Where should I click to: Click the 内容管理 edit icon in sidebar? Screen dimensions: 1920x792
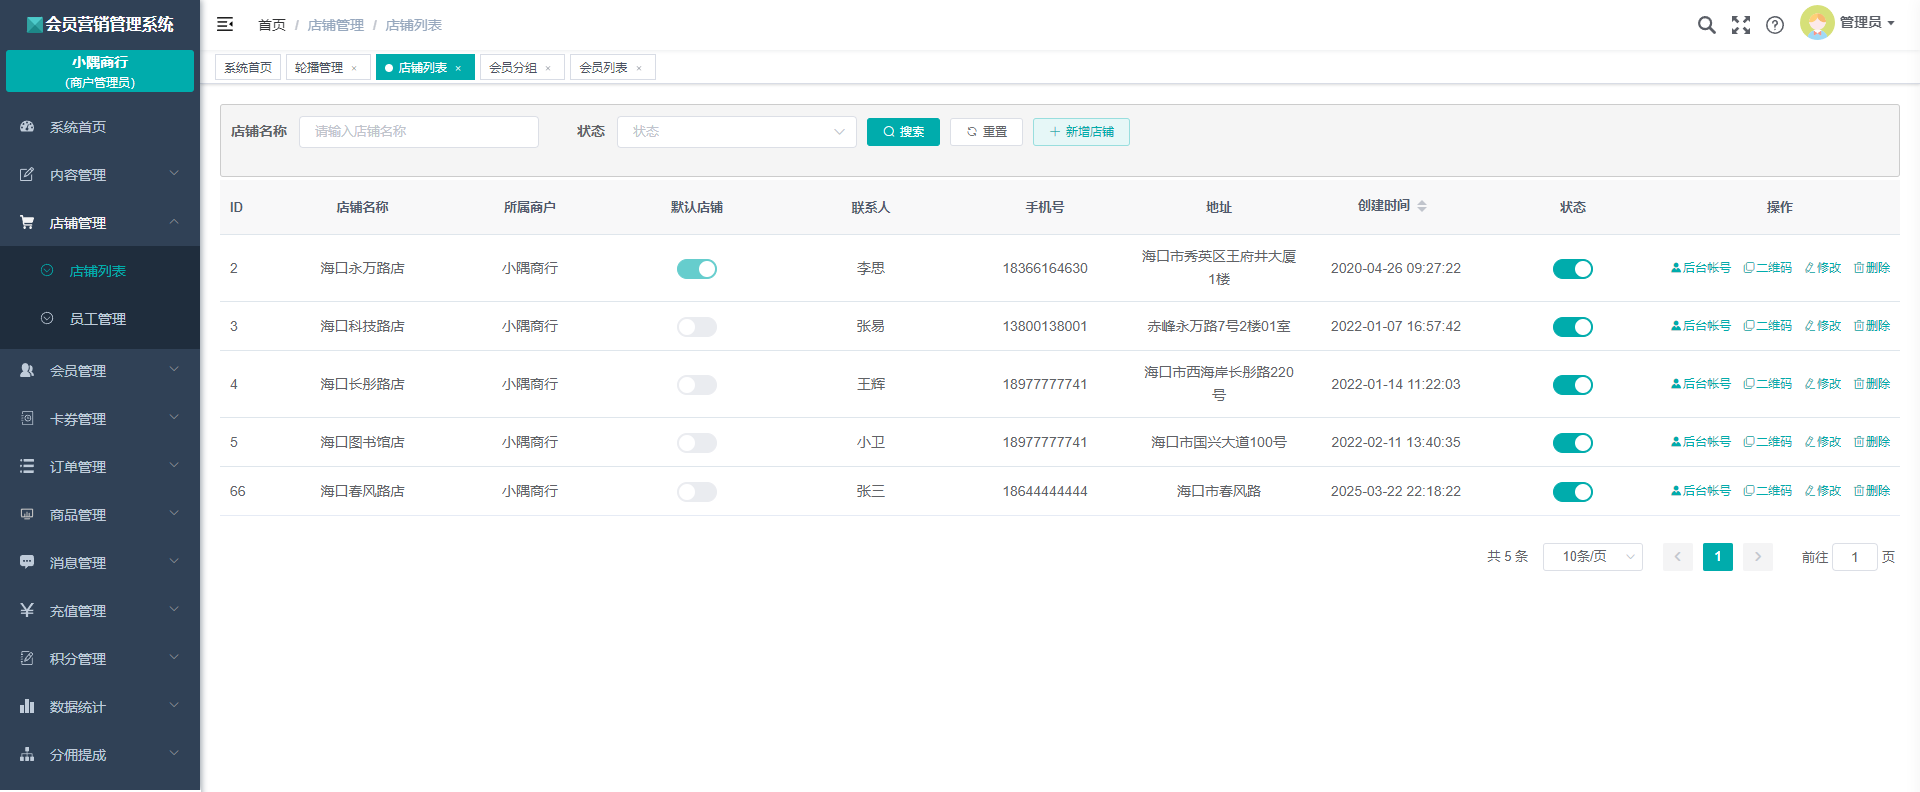(x=27, y=175)
